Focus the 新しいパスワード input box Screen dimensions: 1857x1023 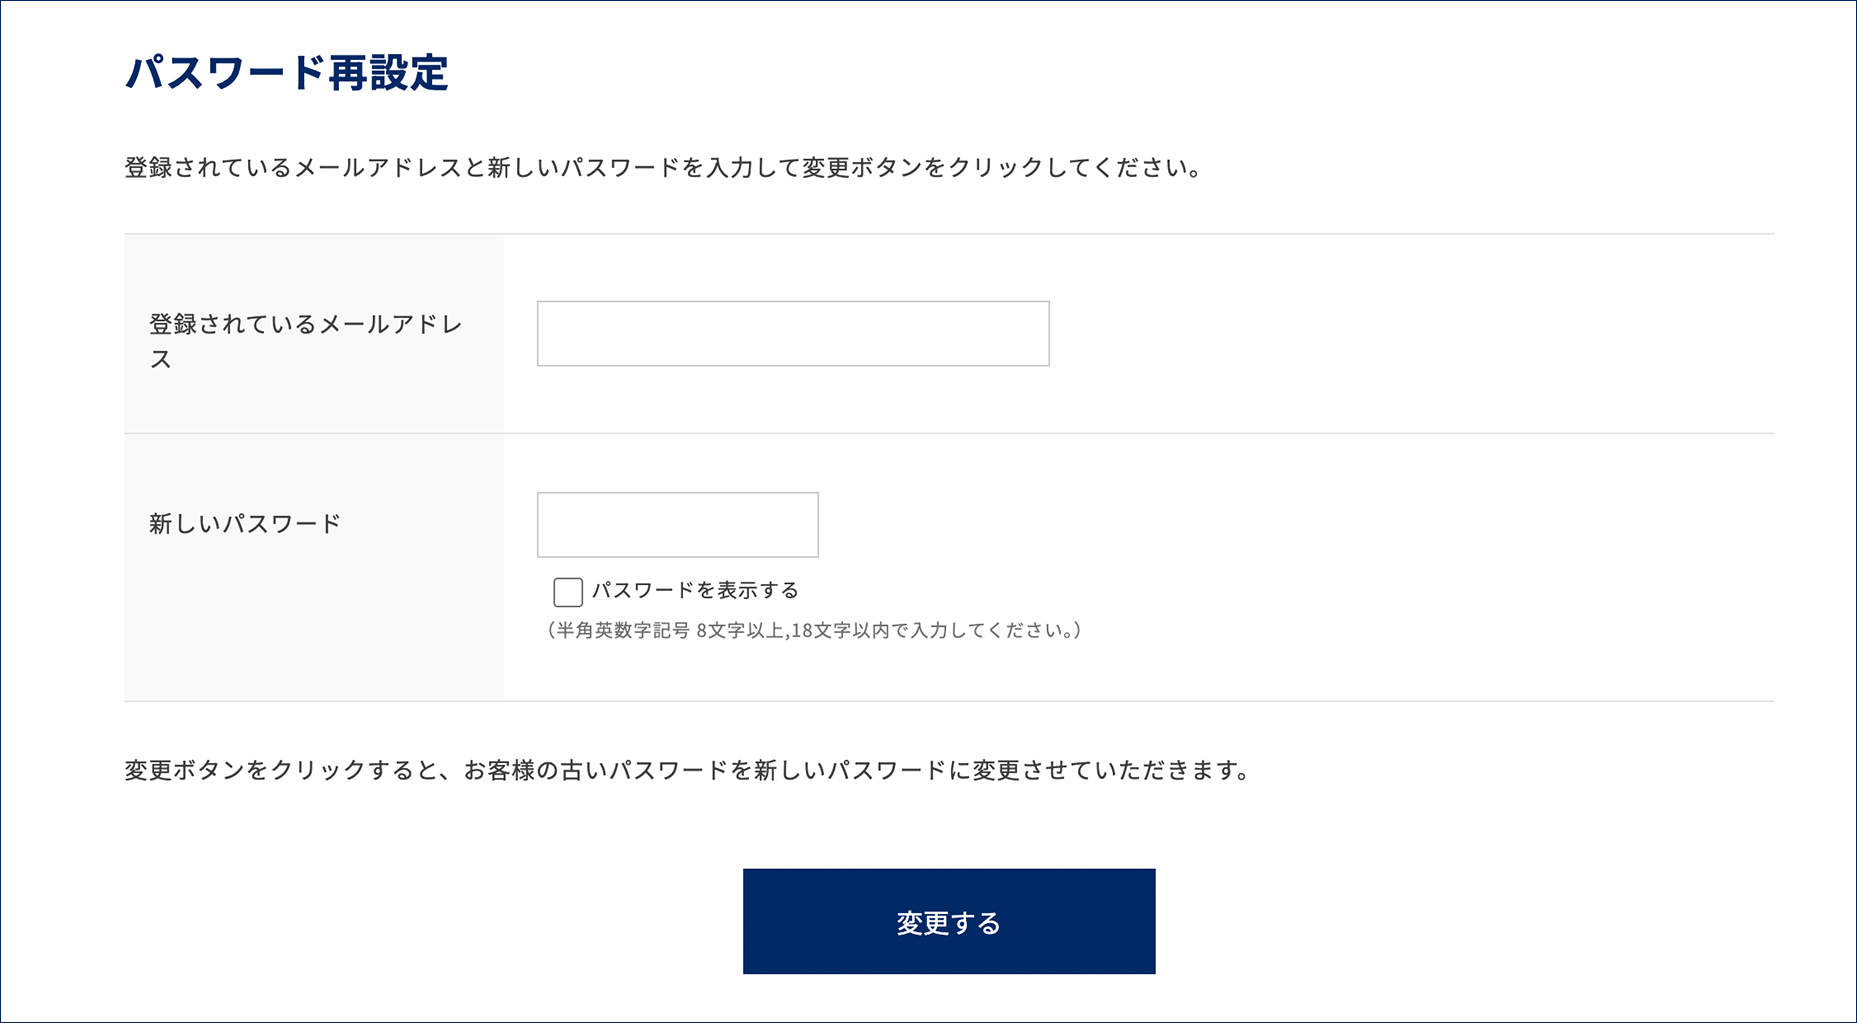677,525
